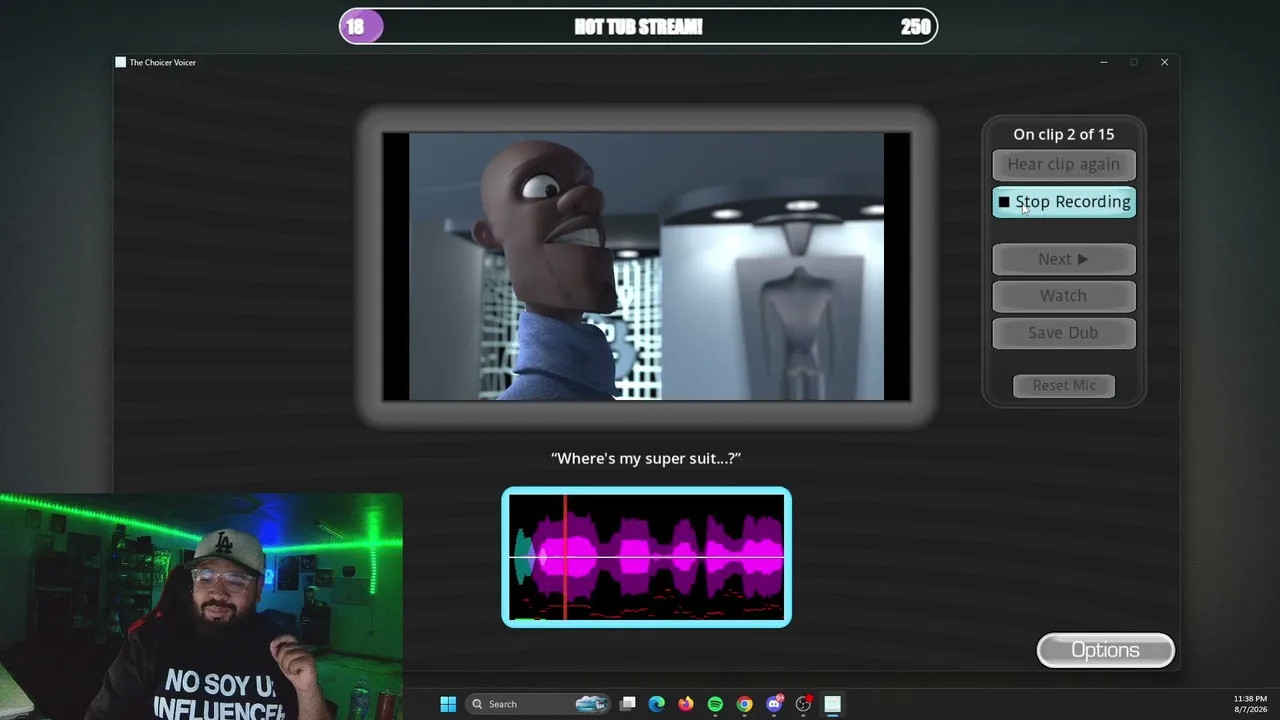Click the red playhead line in waveform
The height and width of the screenshot is (720, 1280).
tap(565, 557)
